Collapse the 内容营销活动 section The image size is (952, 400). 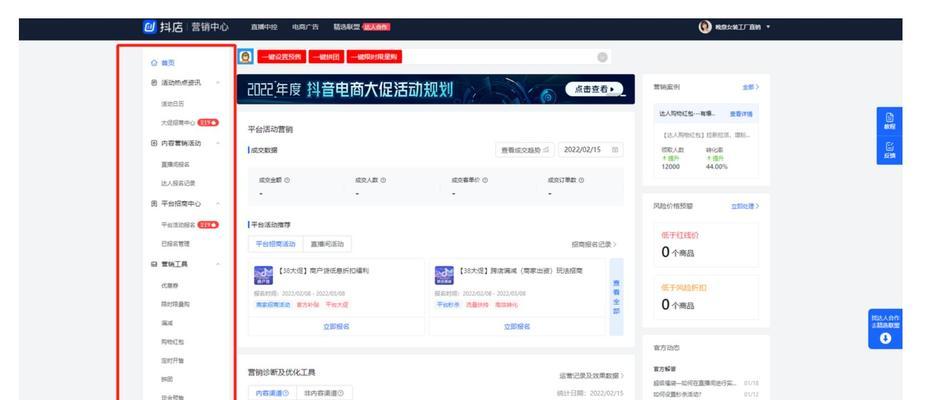point(218,143)
